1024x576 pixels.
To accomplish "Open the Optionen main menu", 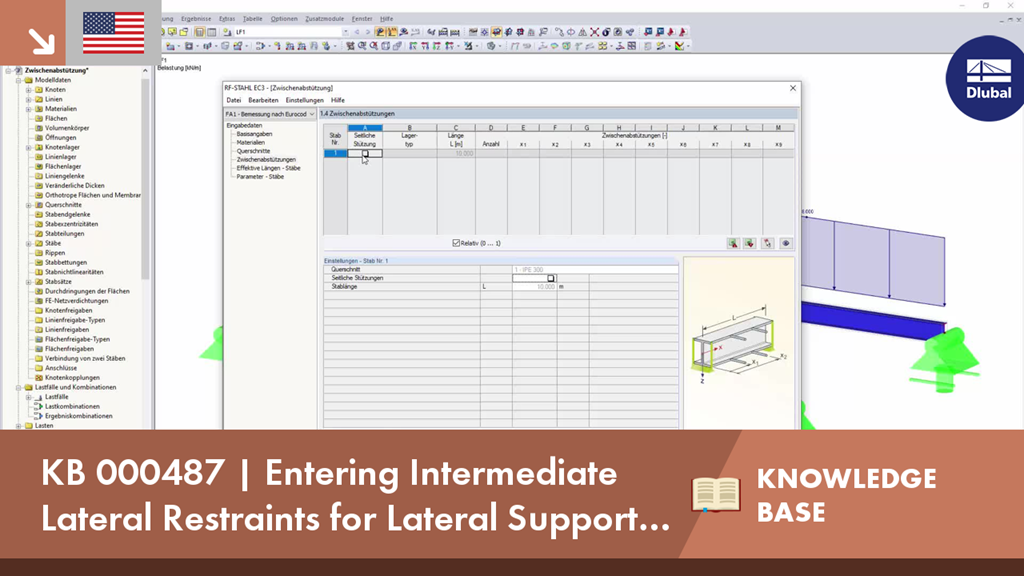I will coord(284,19).
